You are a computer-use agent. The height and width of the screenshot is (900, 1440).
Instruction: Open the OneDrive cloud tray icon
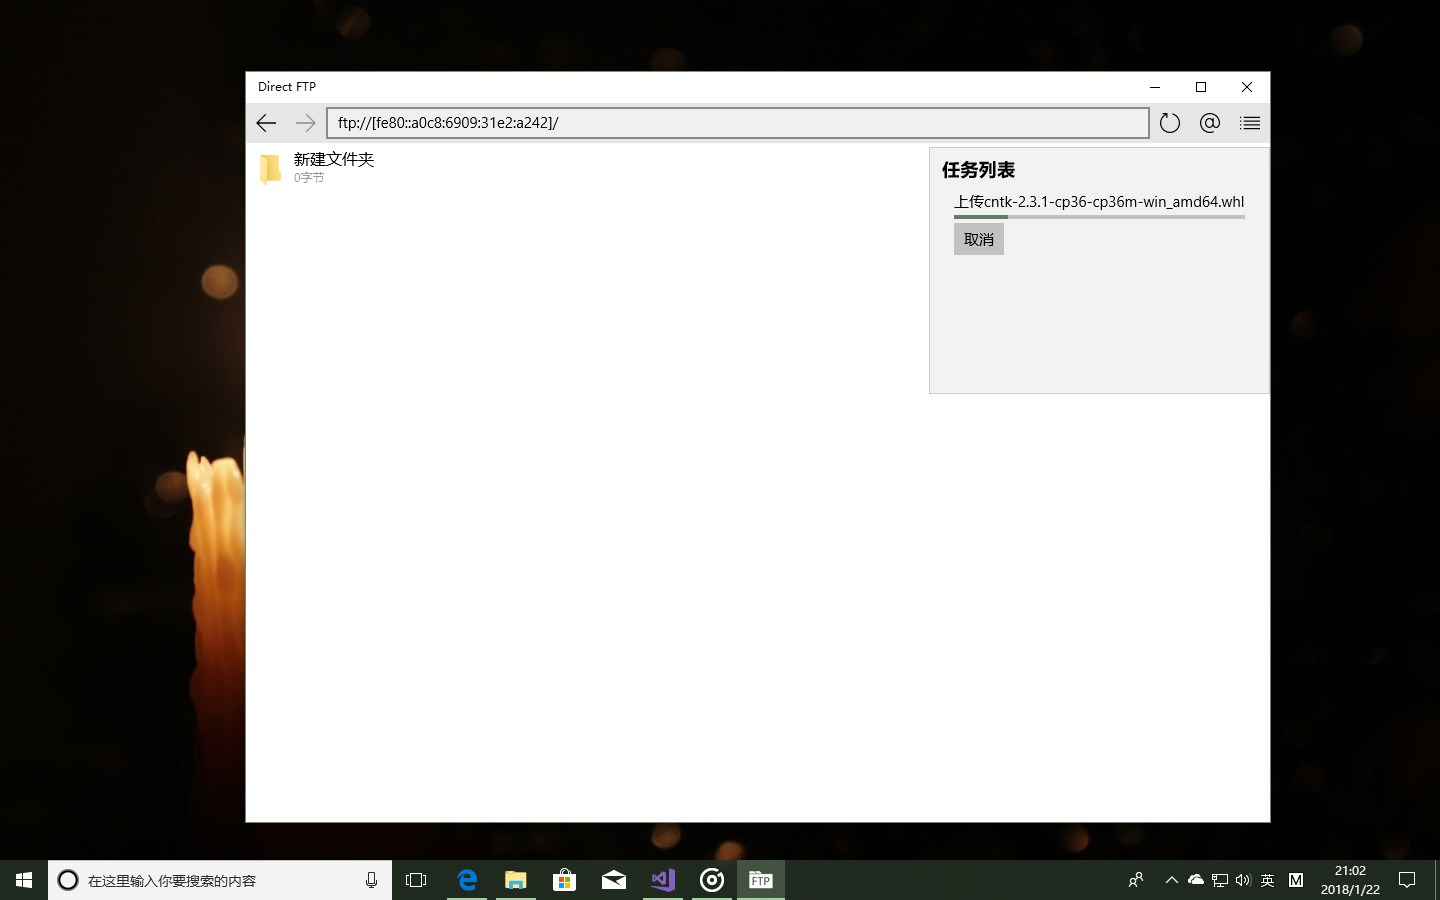[1195, 880]
